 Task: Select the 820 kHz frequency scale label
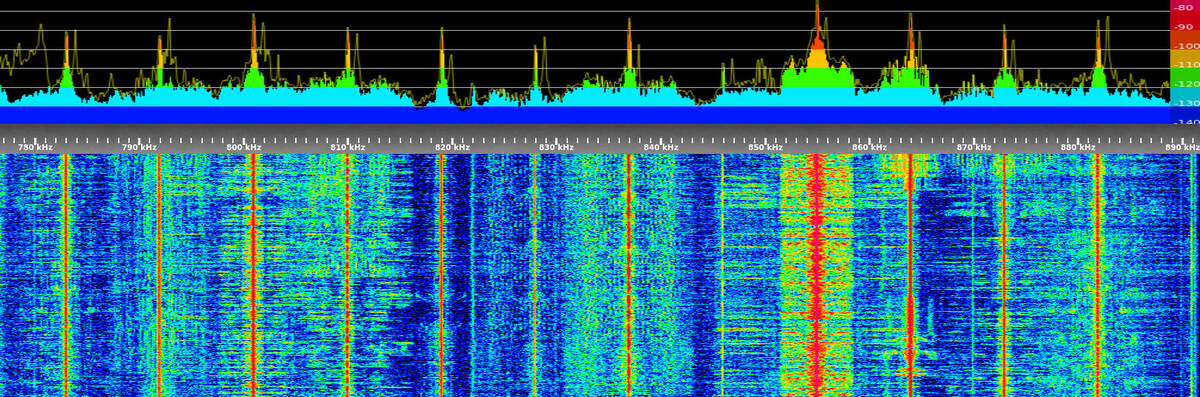coord(452,147)
